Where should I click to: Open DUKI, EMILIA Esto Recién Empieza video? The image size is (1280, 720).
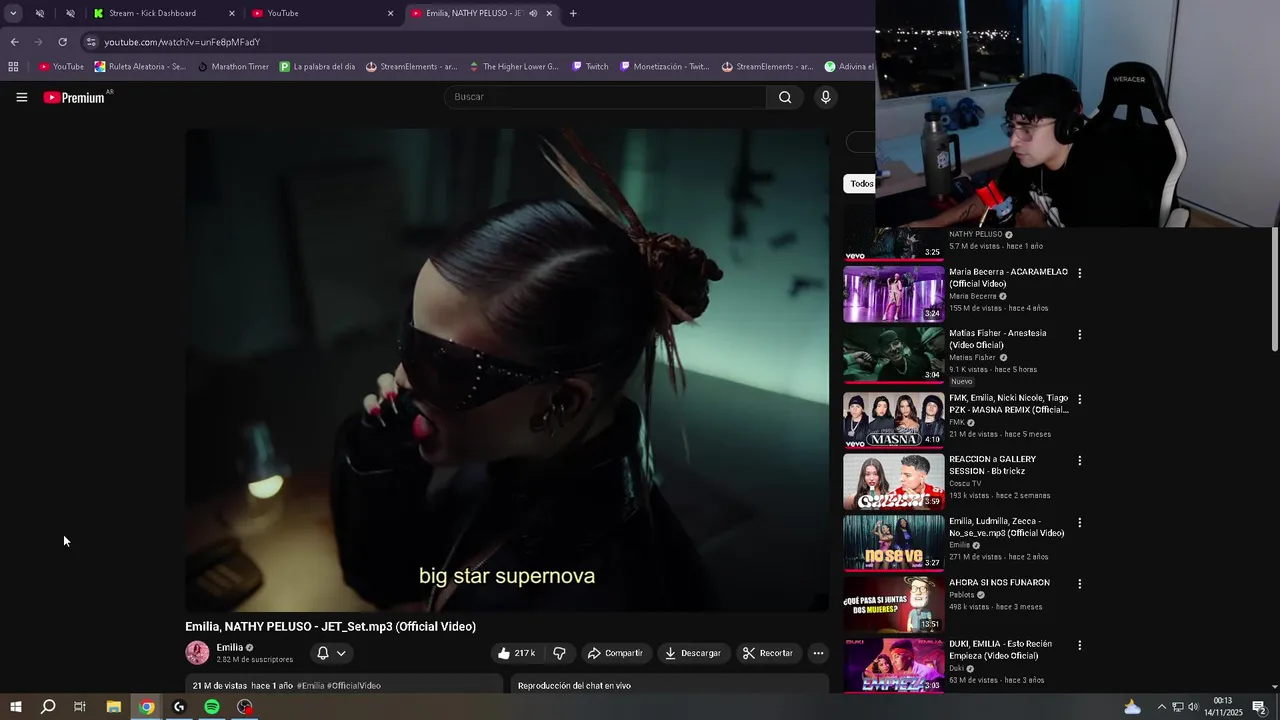(x=893, y=666)
